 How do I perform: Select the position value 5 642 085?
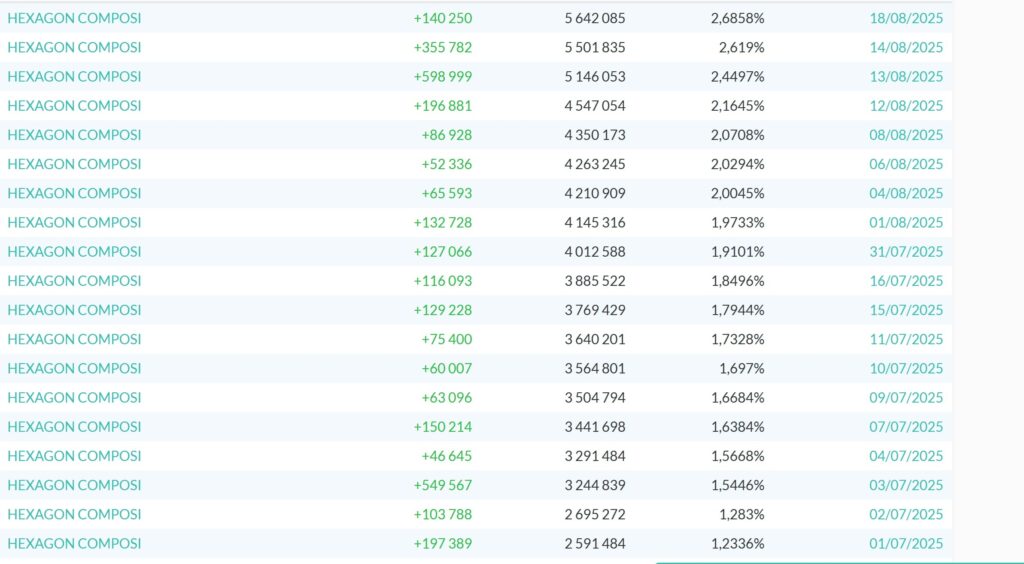pyautogui.click(x=595, y=18)
